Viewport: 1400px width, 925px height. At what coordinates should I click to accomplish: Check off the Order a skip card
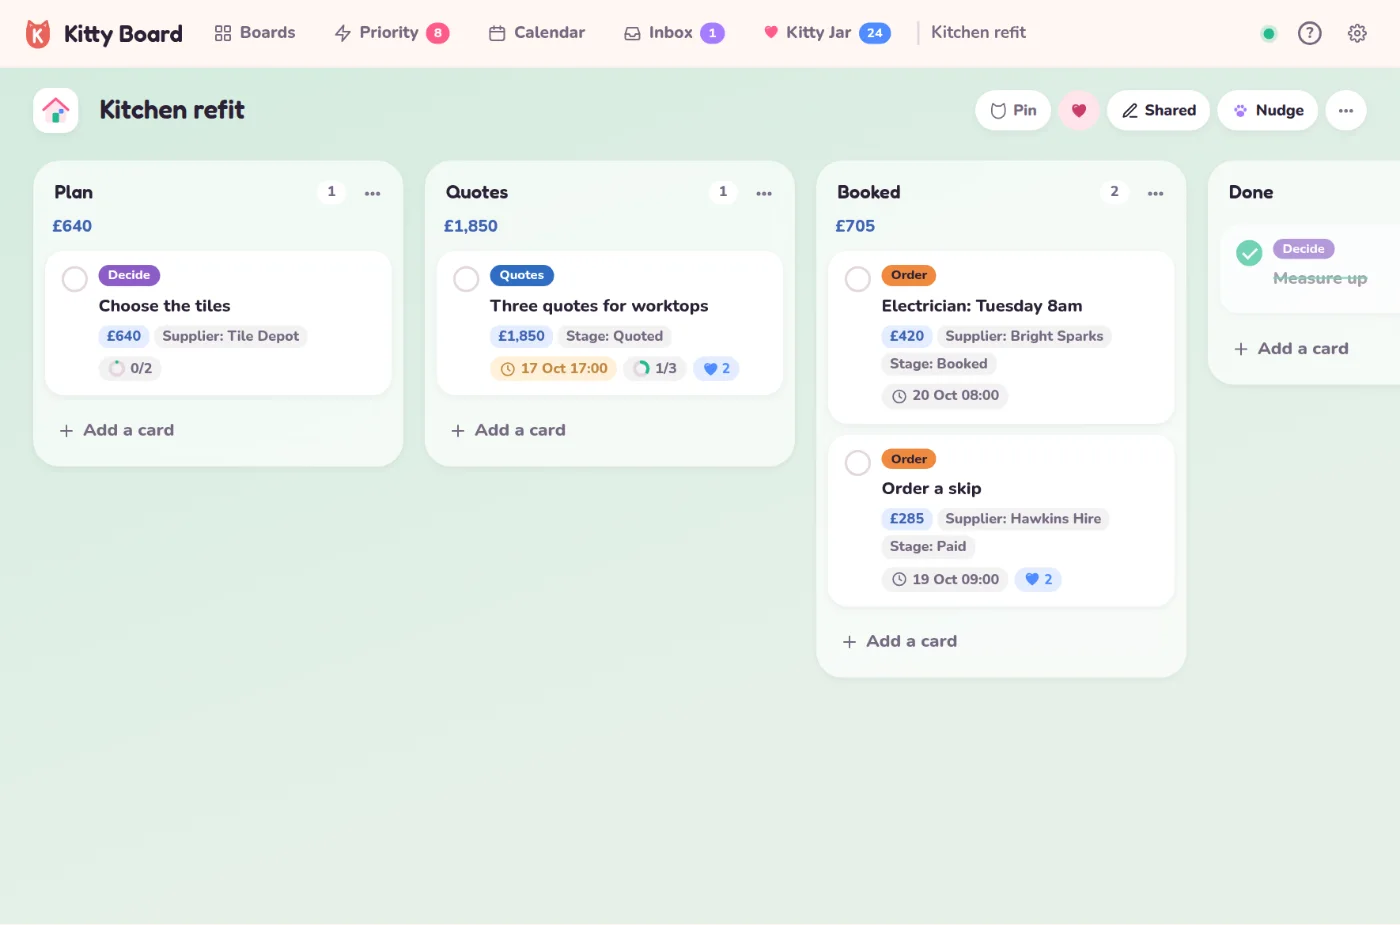point(858,463)
